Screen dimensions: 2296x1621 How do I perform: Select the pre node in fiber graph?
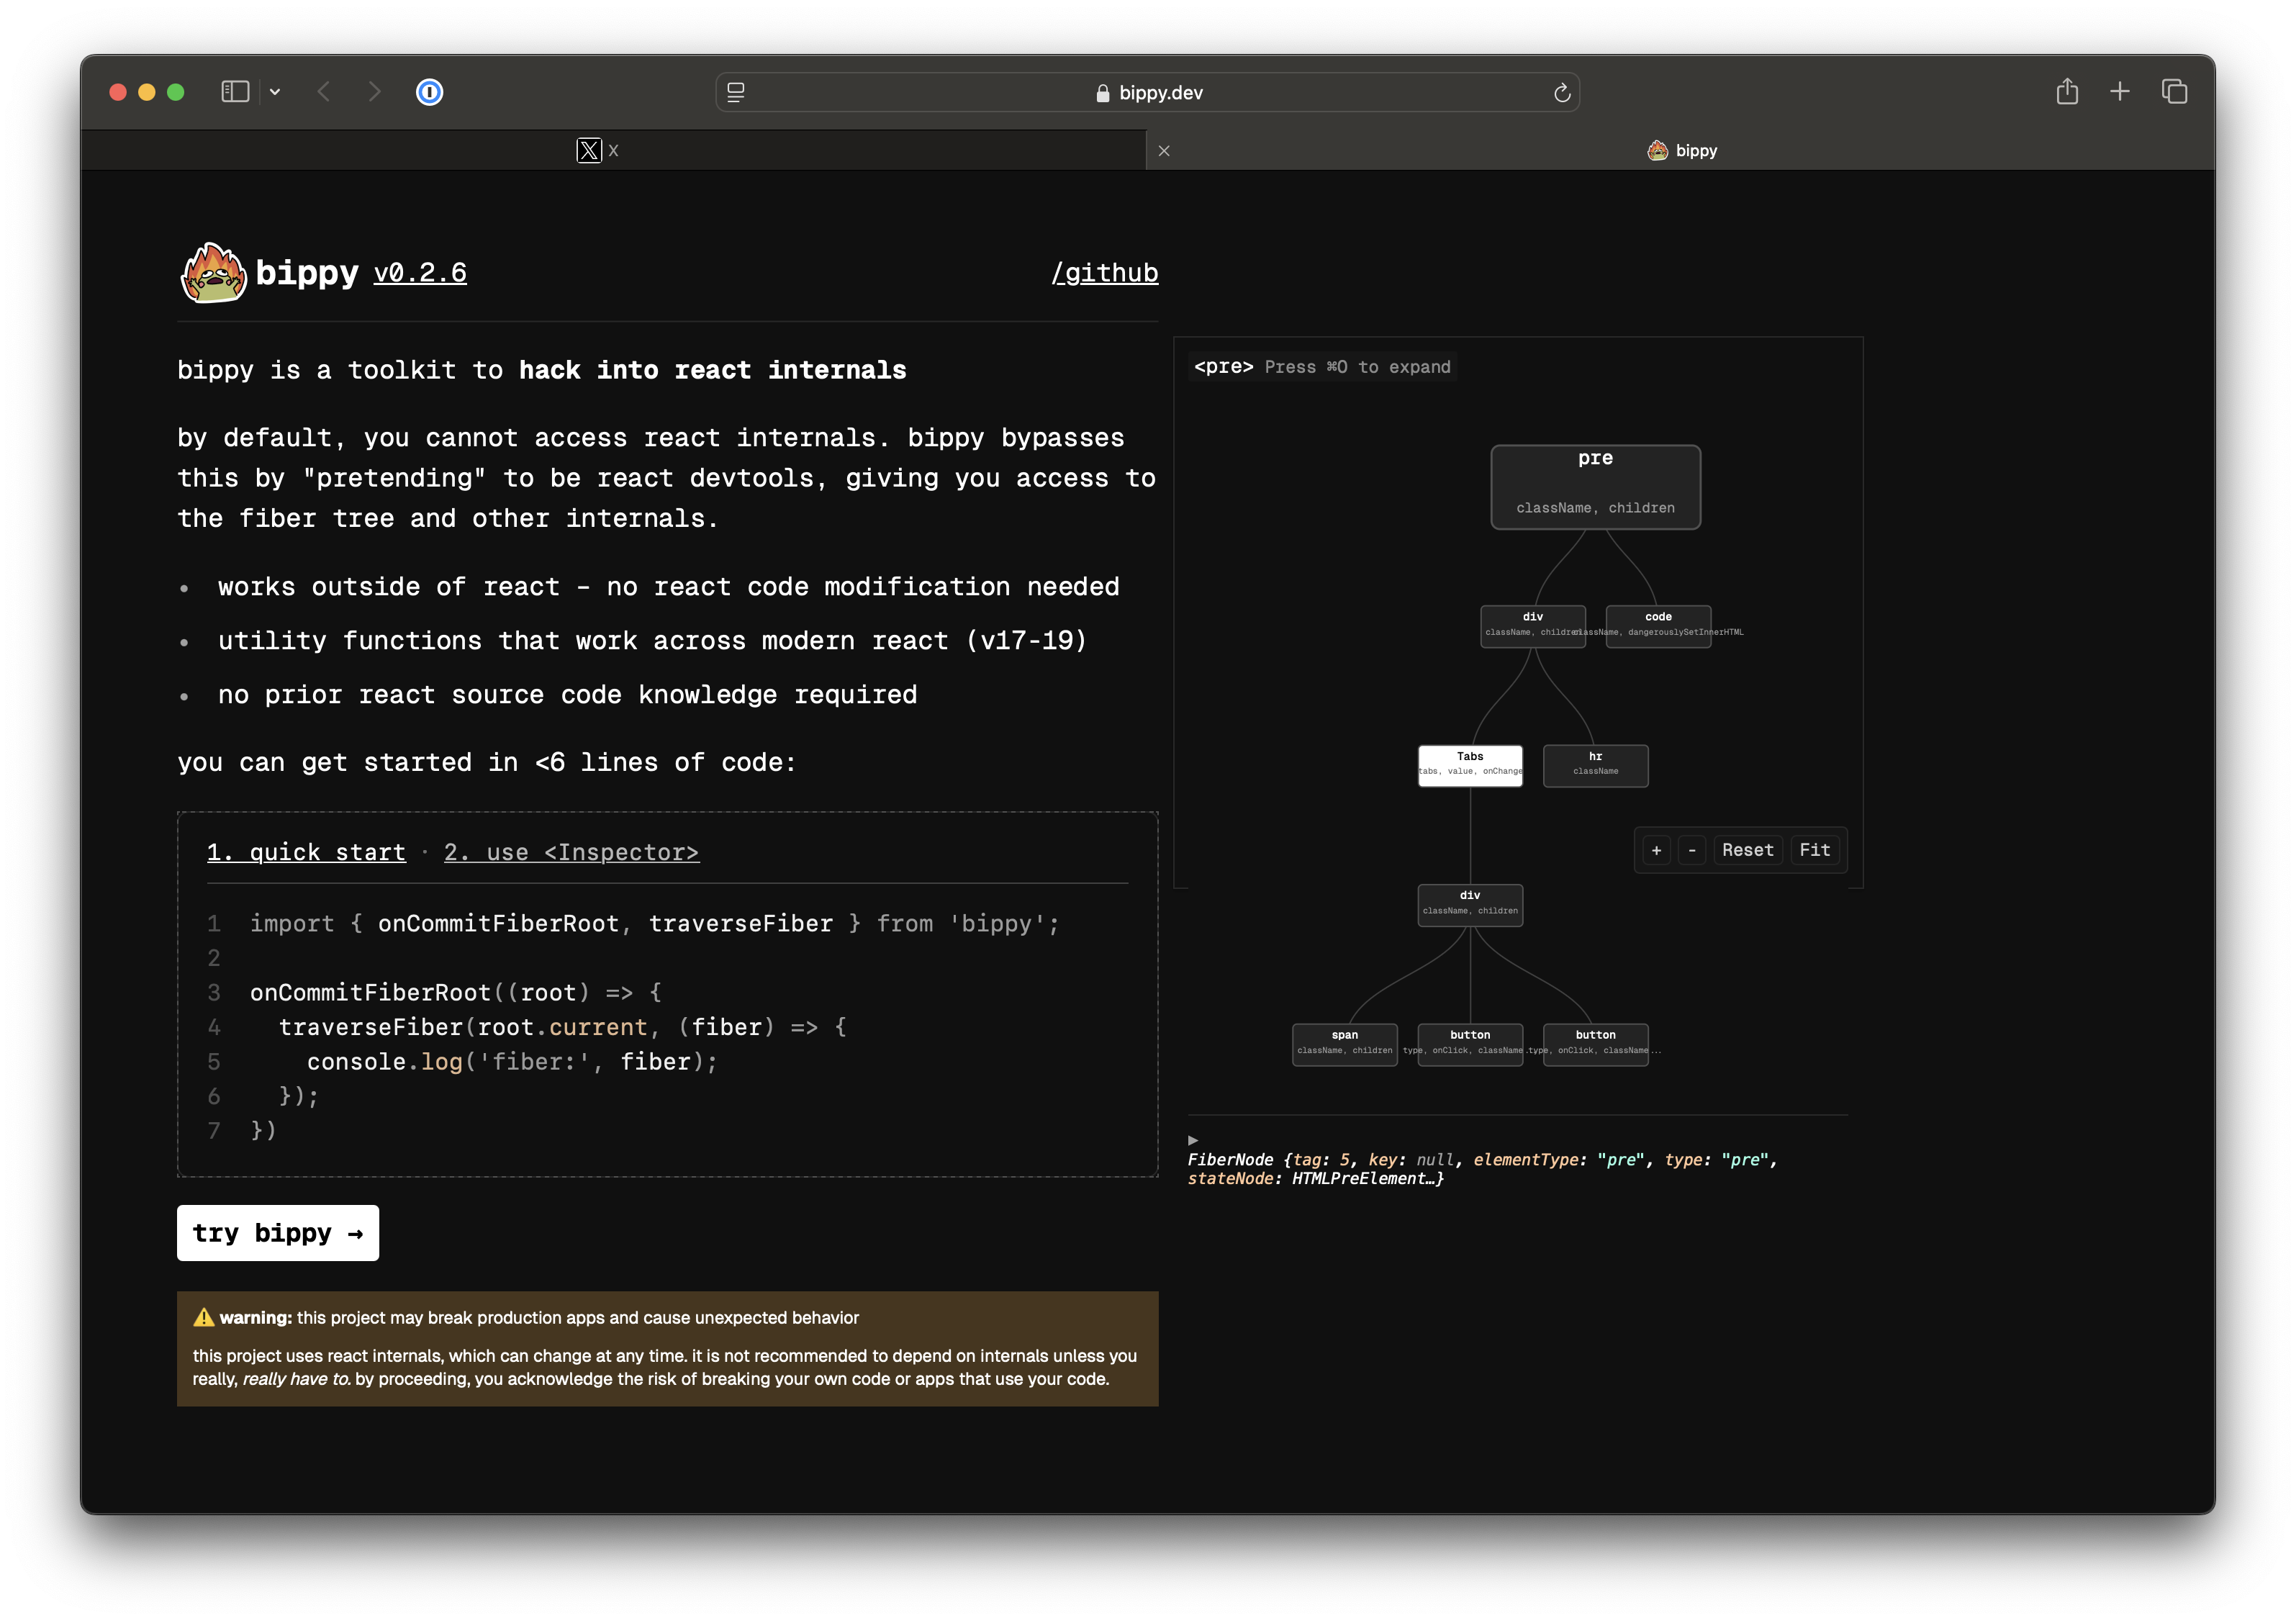[x=1595, y=487]
